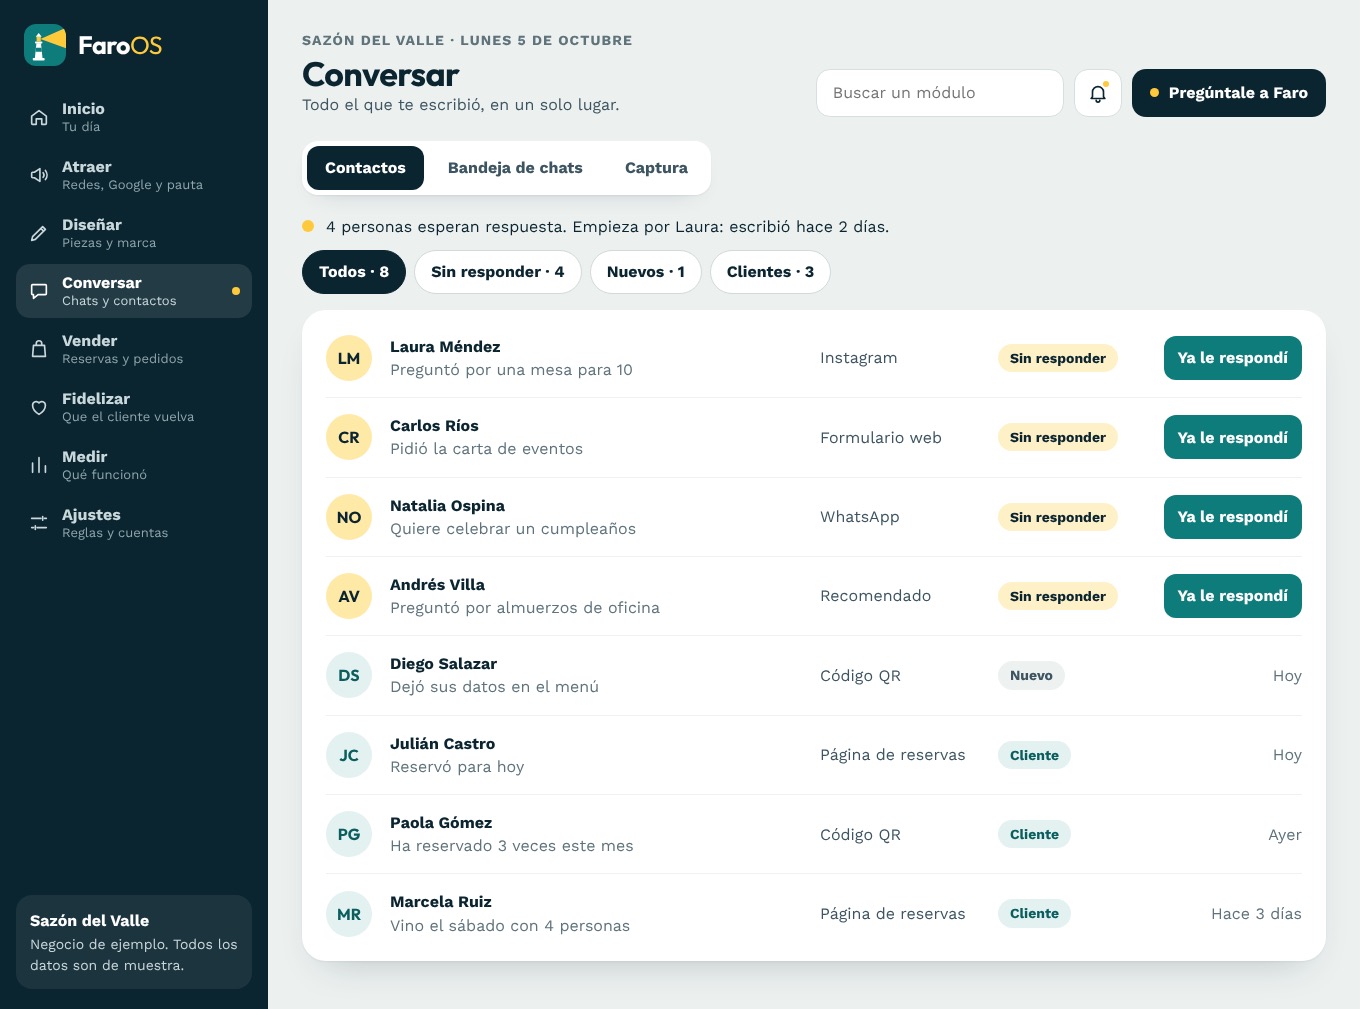Image resolution: width=1360 pixels, height=1009 pixels.
Task: Open the Ajustes sliders icon
Action: click(x=39, y=523)
